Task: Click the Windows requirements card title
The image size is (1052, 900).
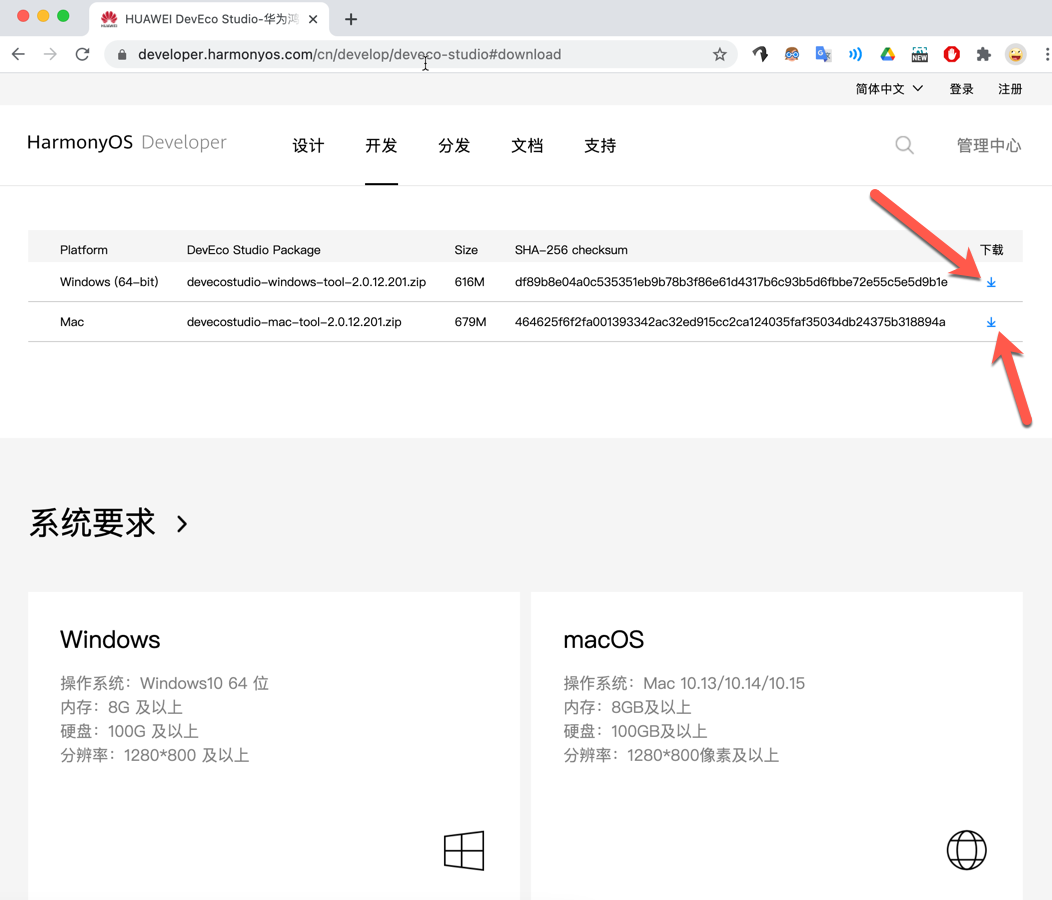Action: coord(110,640)
